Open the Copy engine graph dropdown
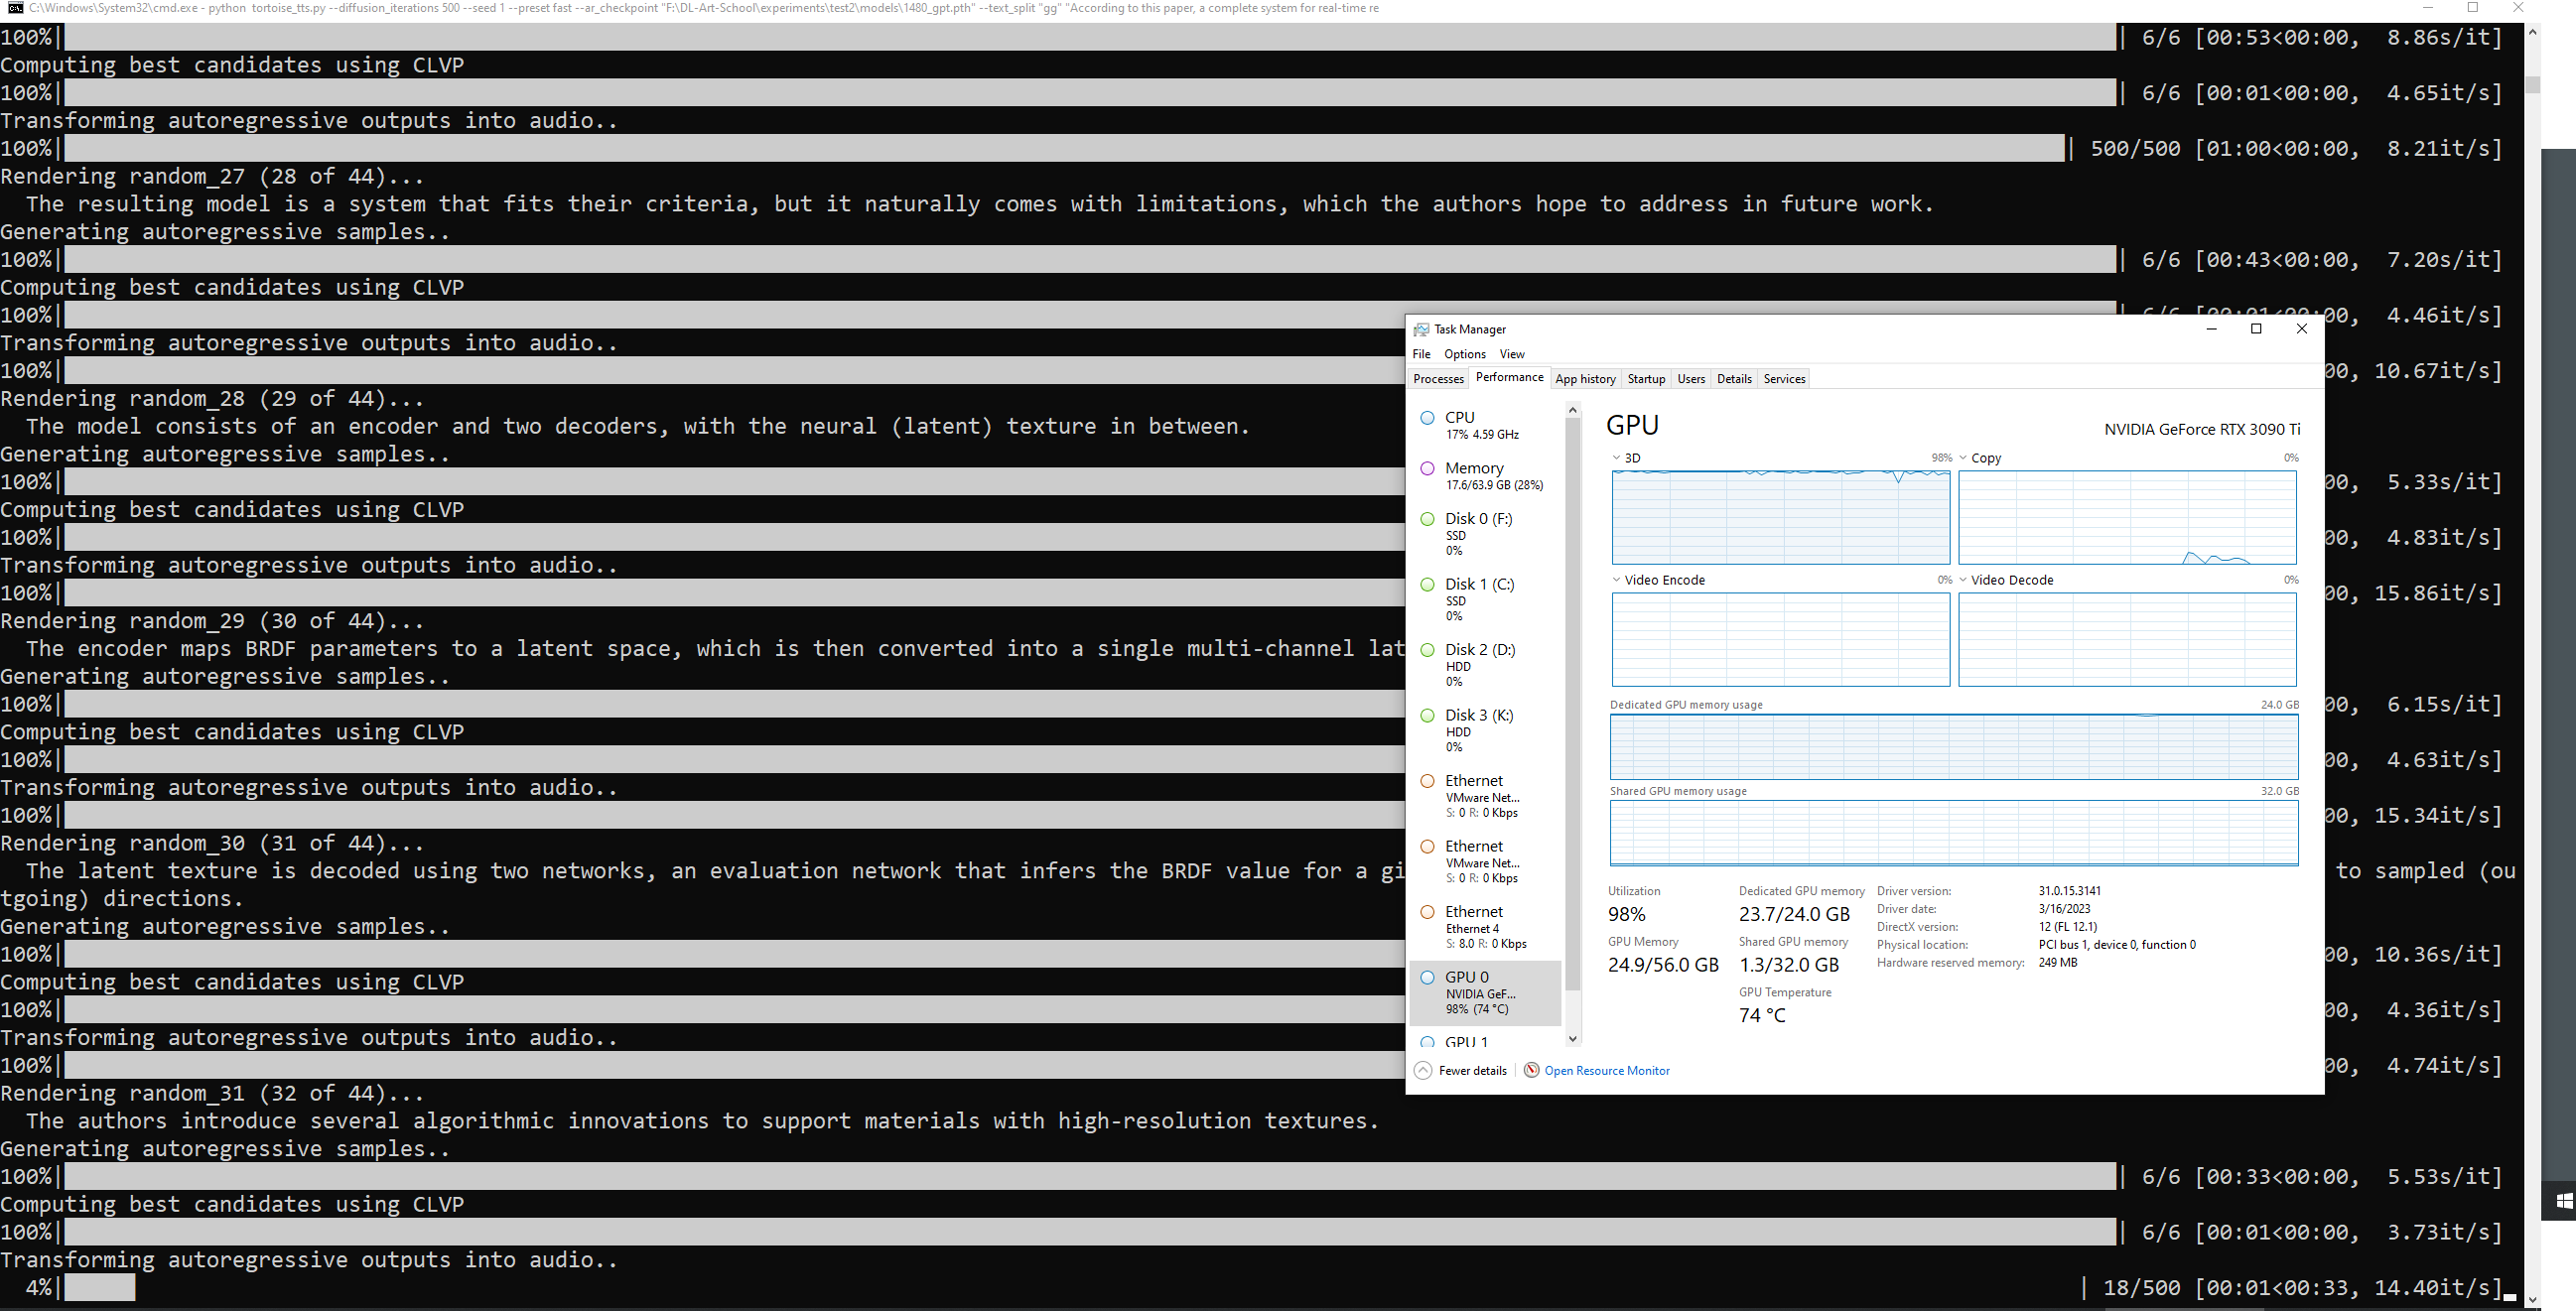Screen dimensions: 2576x1311 tap(1963, 458)
